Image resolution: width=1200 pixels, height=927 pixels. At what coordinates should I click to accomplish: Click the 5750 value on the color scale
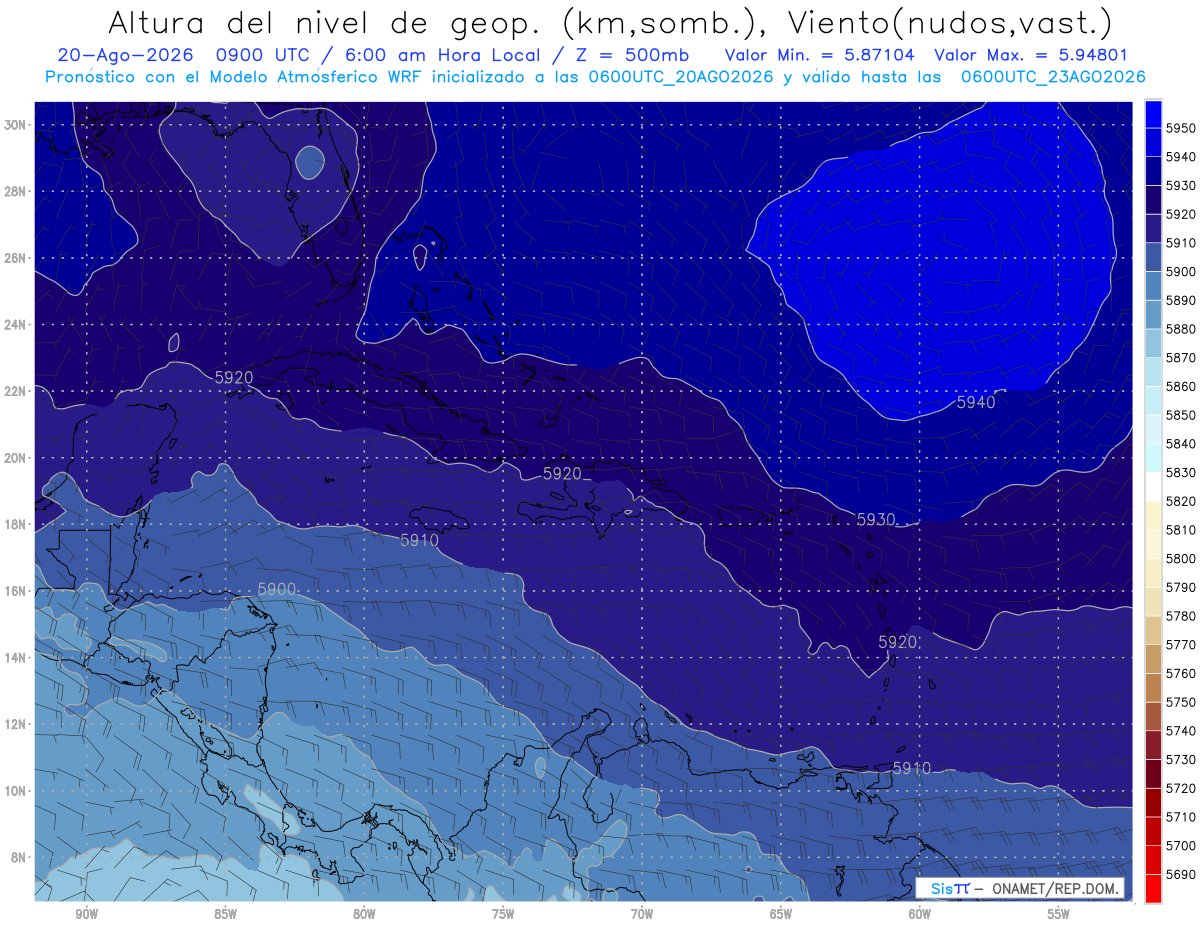point(1180,702)
